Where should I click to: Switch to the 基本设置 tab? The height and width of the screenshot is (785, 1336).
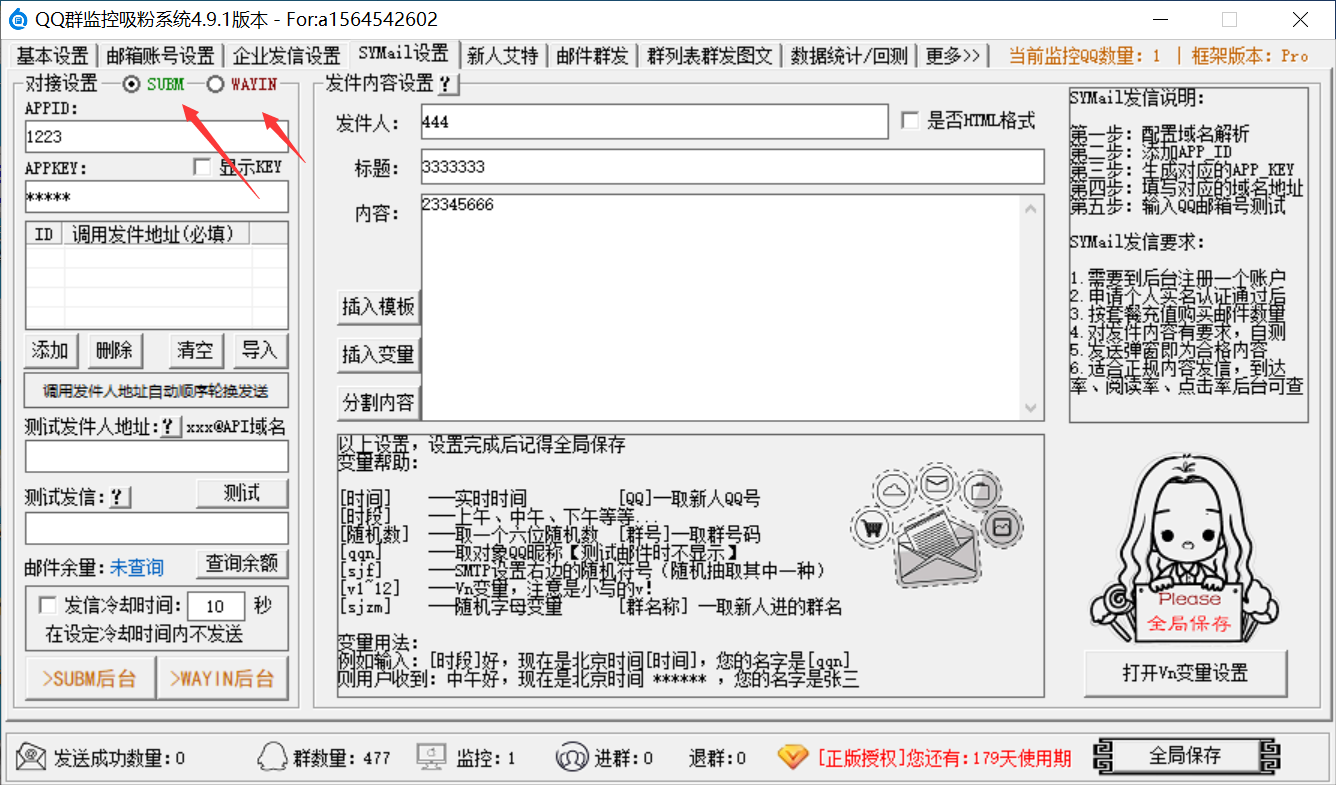point(53,56)
